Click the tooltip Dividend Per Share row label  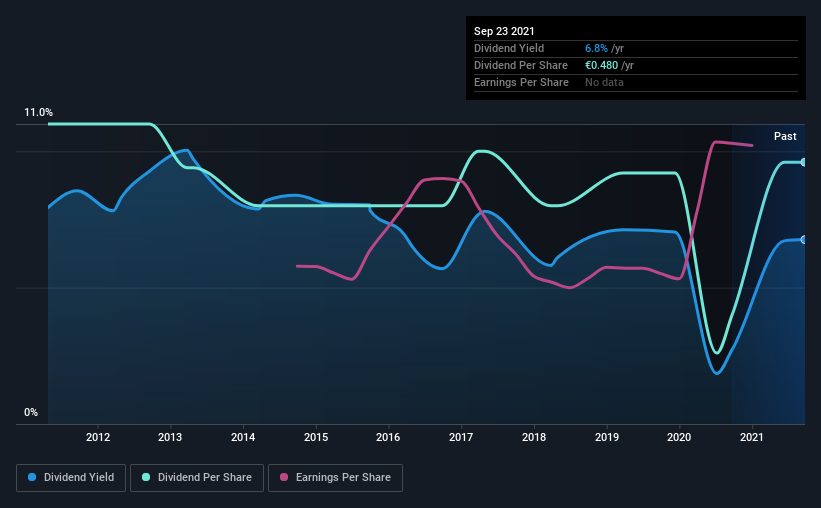521,65
